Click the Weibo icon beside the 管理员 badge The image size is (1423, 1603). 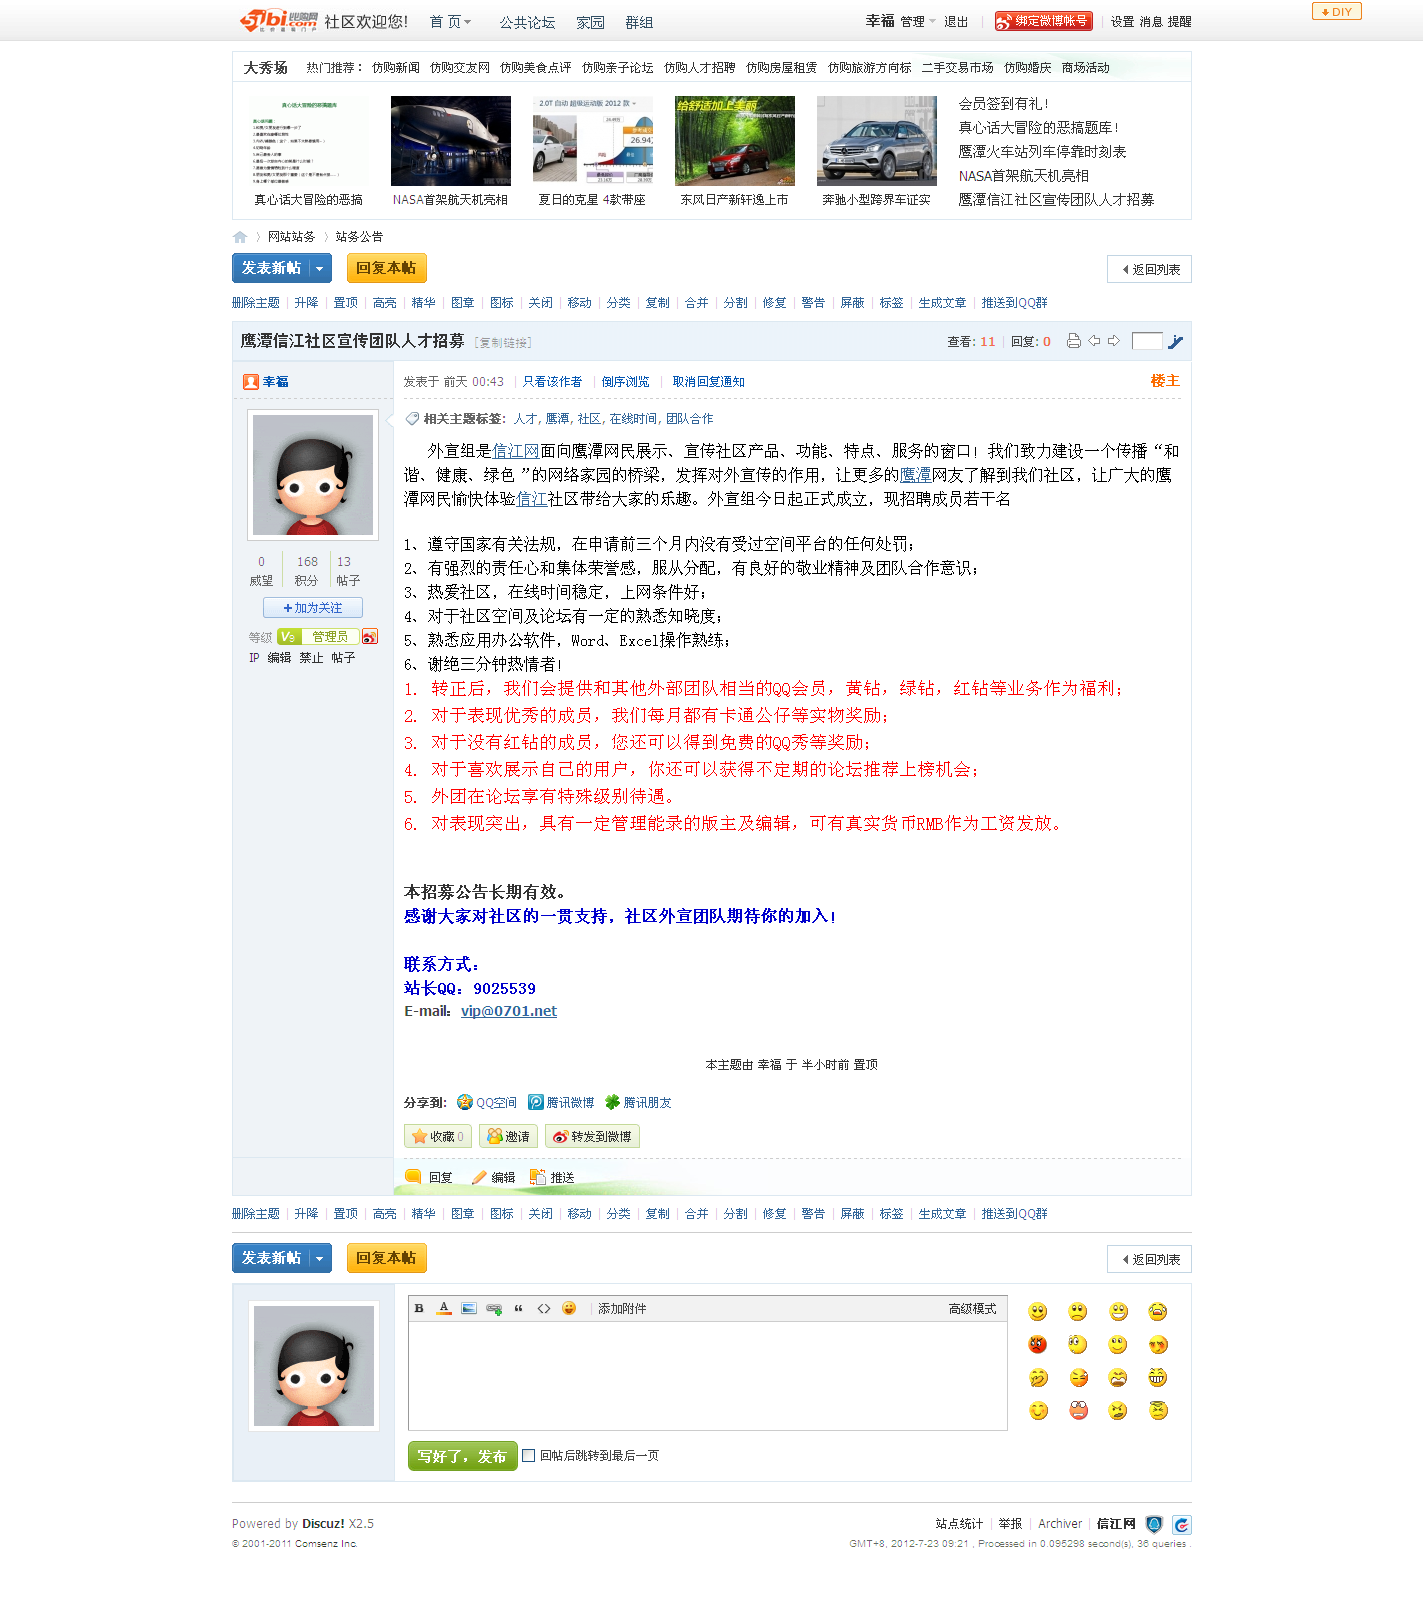tap(370, 637)
